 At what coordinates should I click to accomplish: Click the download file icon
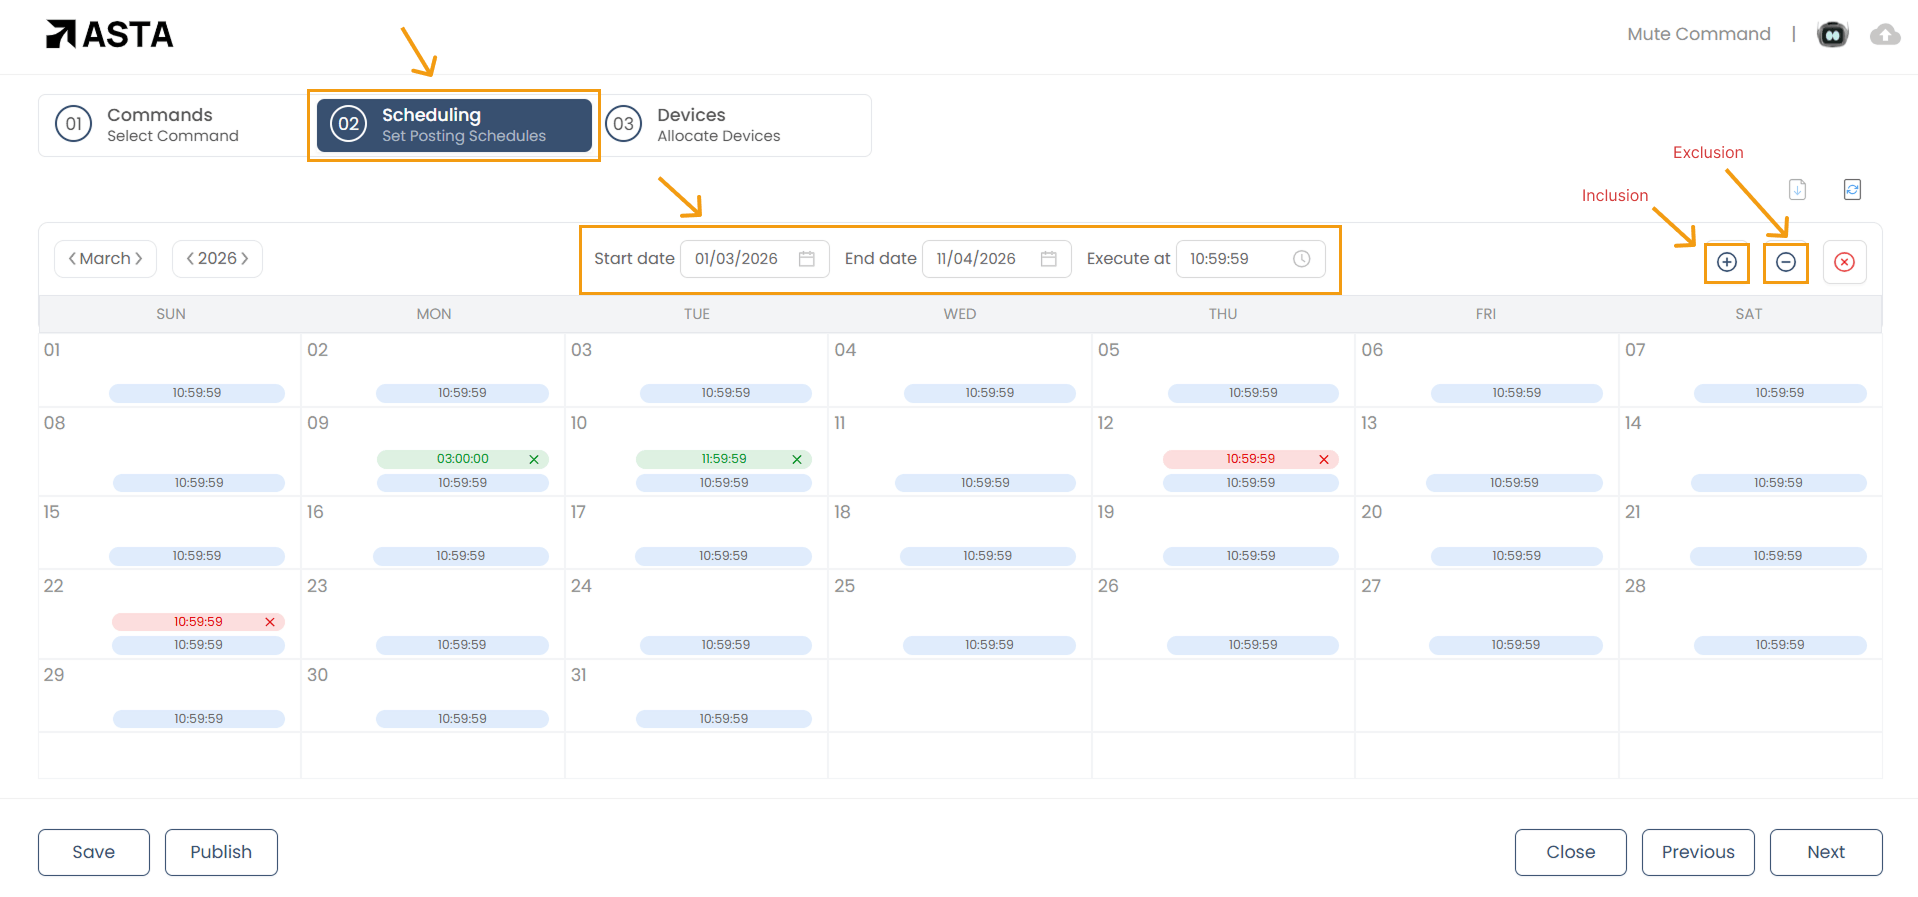click(1797, 189)
